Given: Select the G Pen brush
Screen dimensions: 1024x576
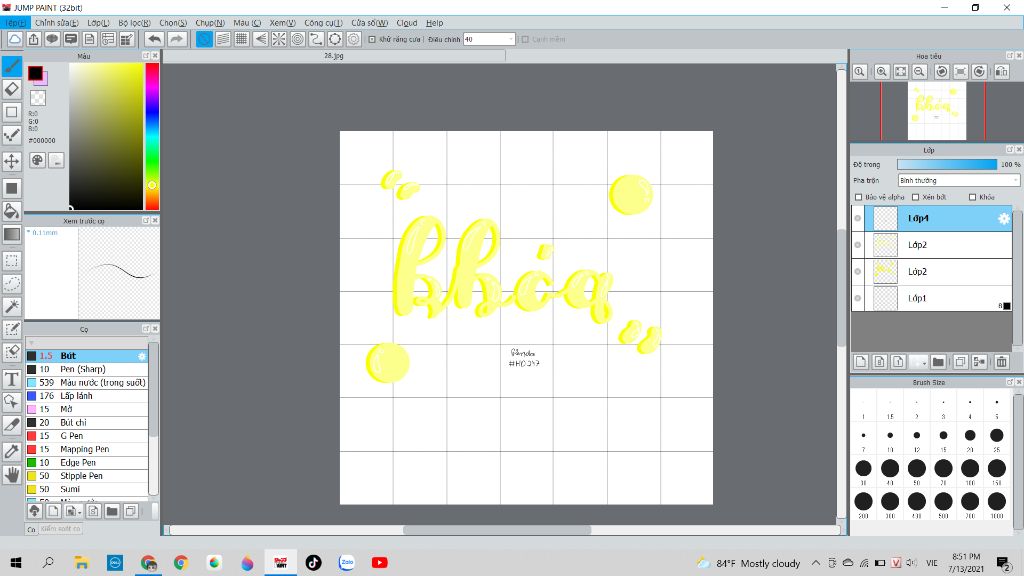Looking at the screenshot, I should tap(88, 436).
